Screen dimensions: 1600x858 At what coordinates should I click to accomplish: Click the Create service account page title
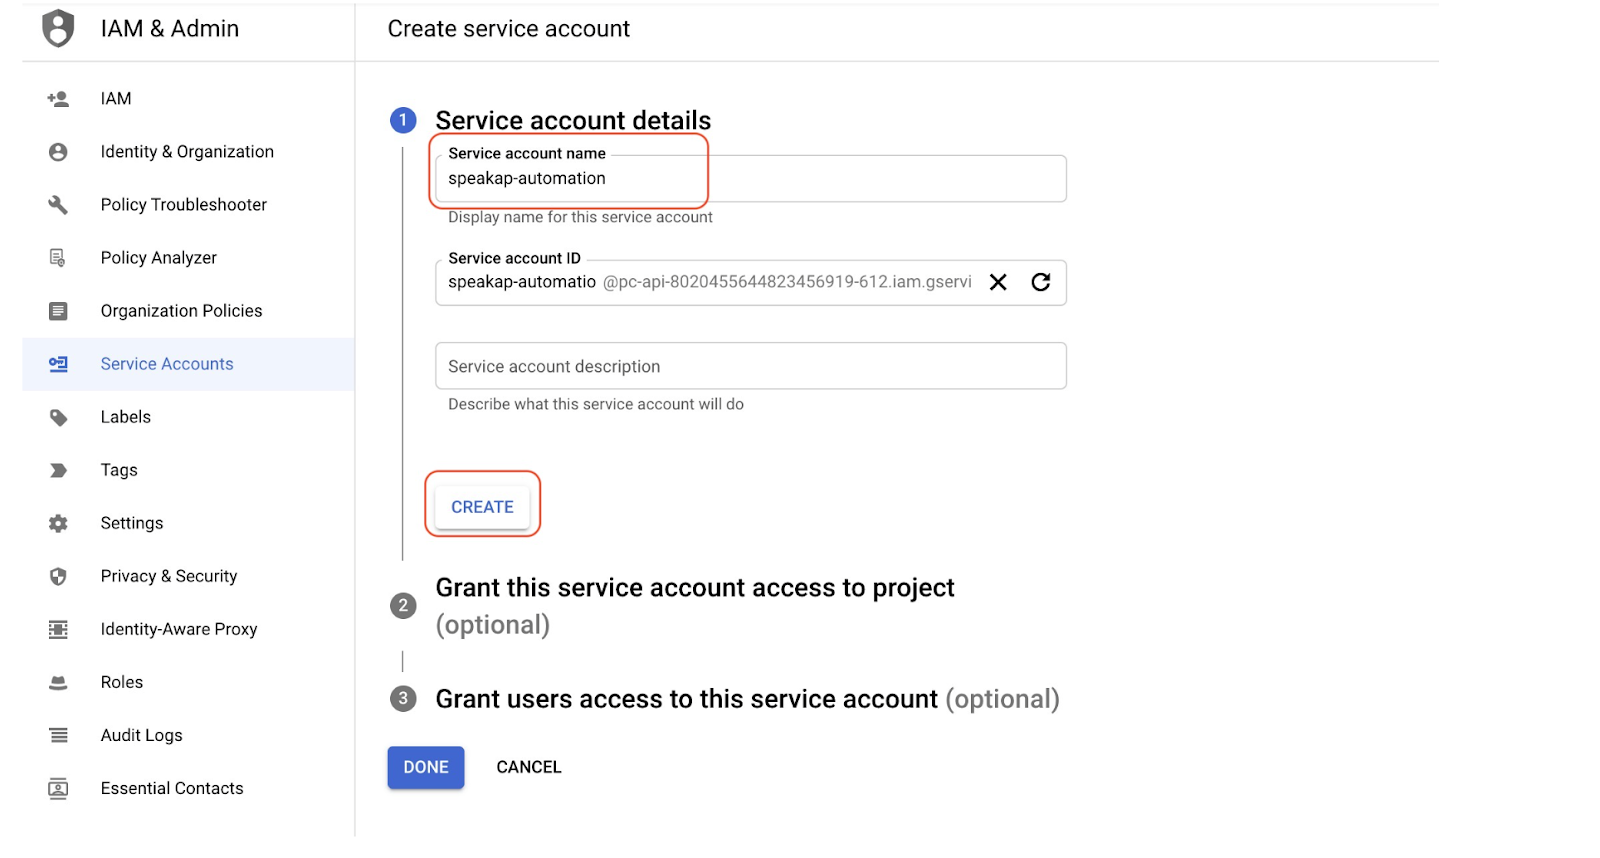(x=509, y=29)
